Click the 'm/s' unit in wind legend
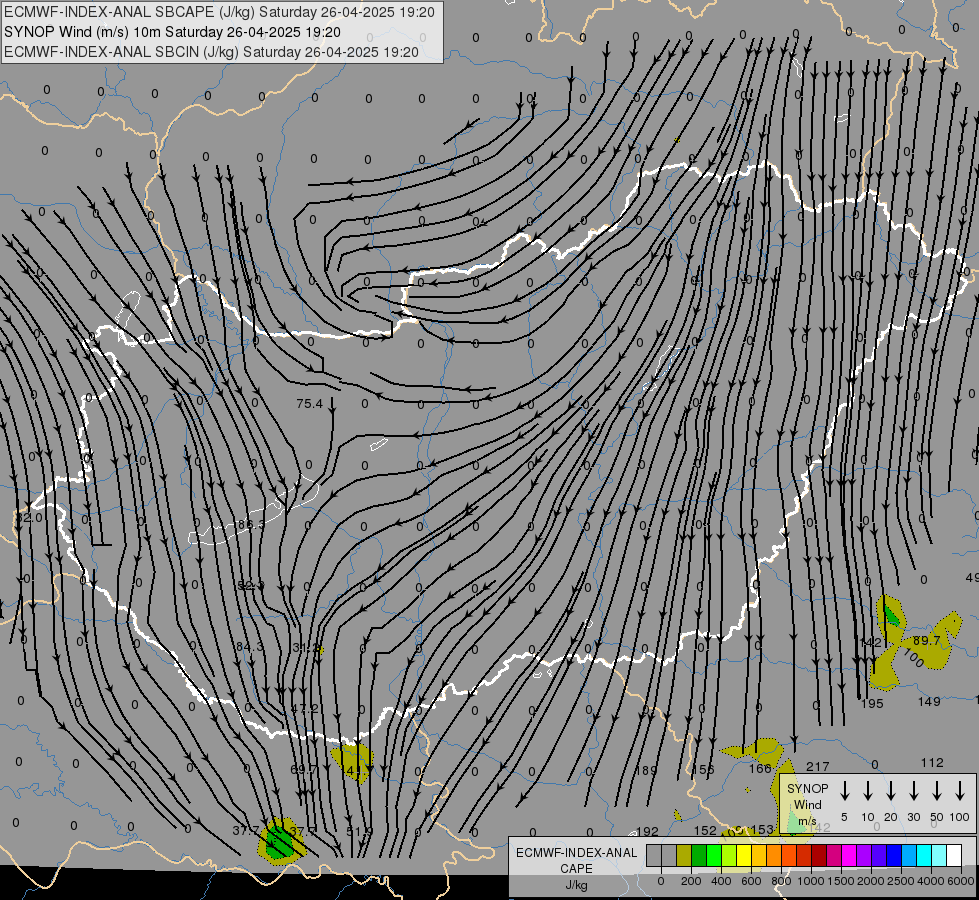The image size is (979, 900). tap(807, 821)
